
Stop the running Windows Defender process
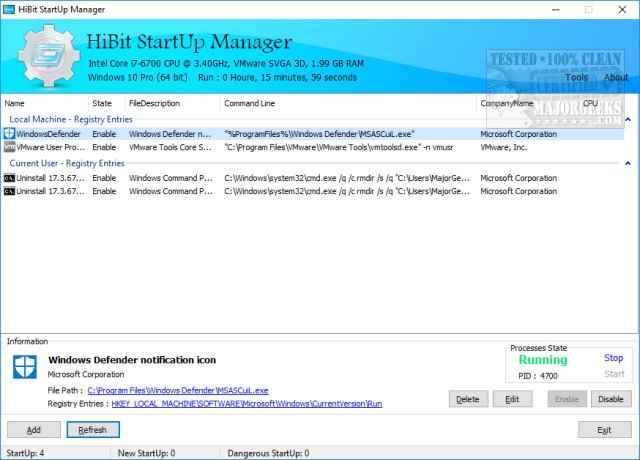click(x=613, y=358)
